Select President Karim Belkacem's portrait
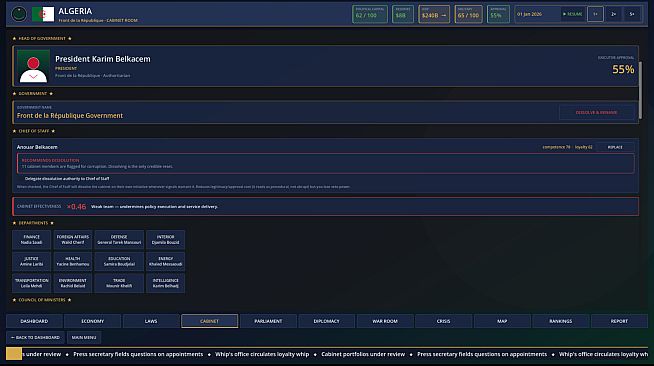654x366 pixels. click(33, 66)
